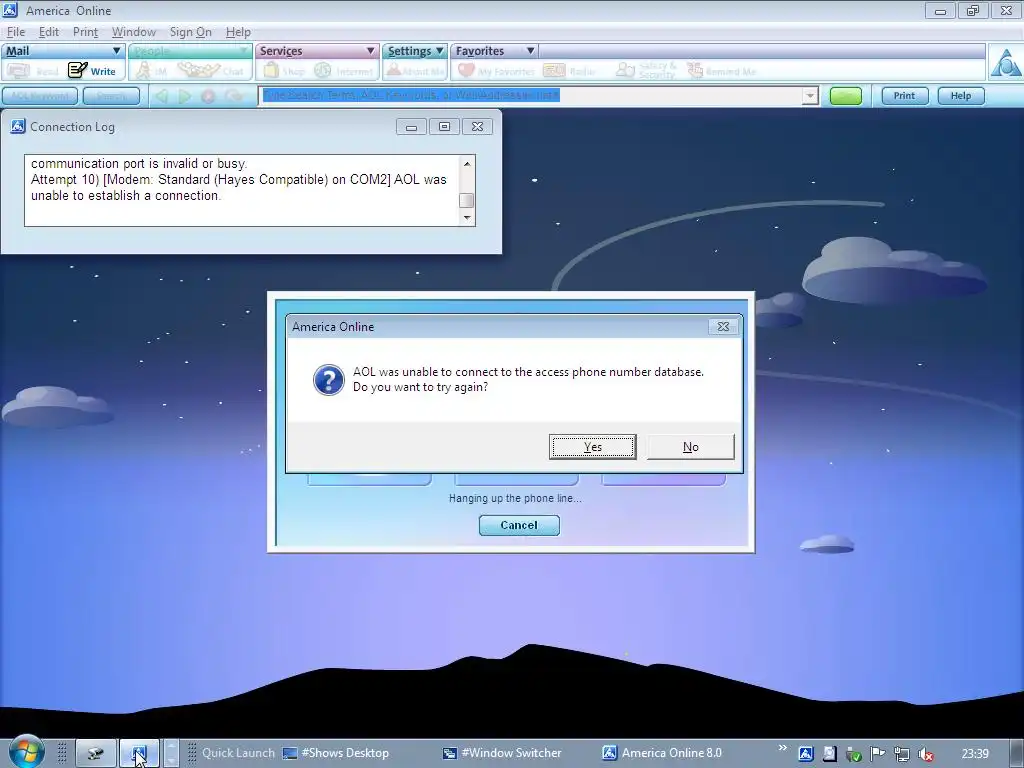This screenshot has height=768, width=1024.
Task: Click the Shop icon under Services
Action: click(x=271, y=70)
